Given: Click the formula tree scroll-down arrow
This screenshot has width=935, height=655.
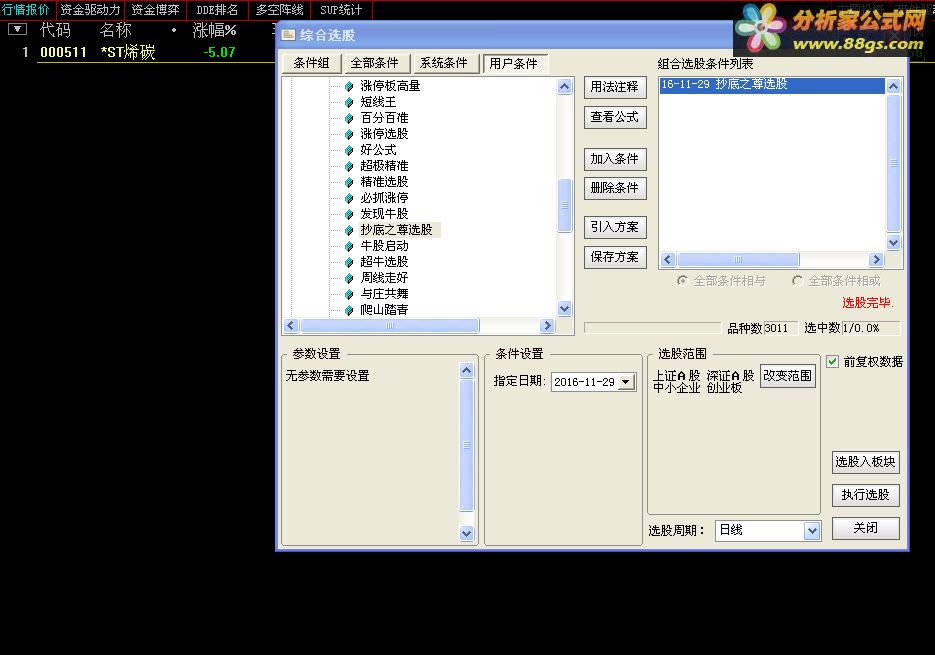Looking at the screenshot, I should click(x=564, y=308).
